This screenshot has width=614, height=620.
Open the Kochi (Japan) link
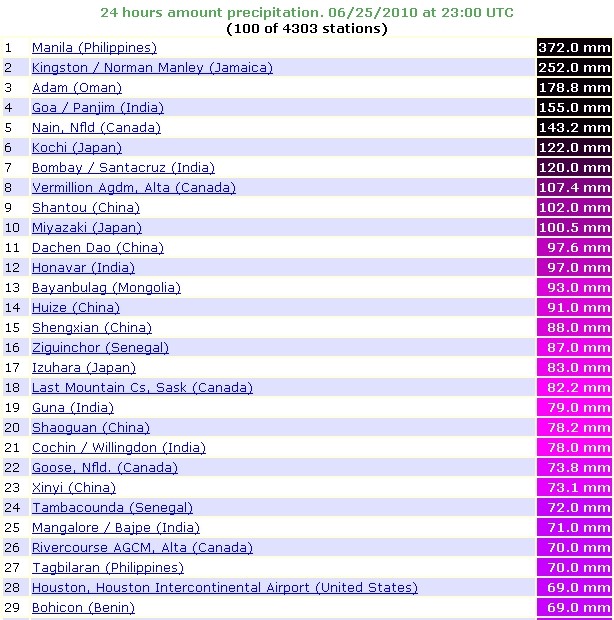coord(77,148)
